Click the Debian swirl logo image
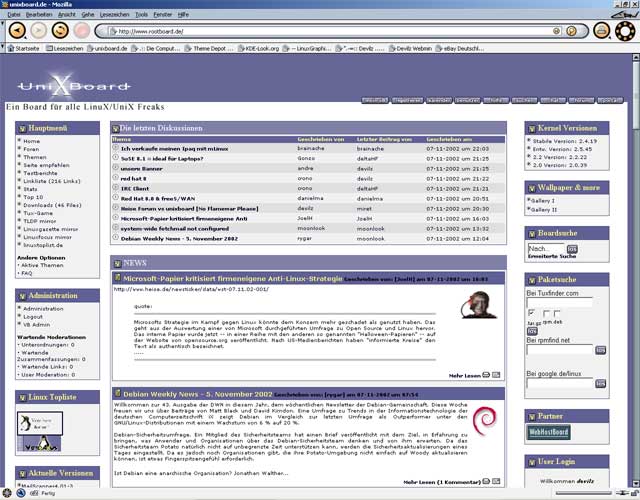Screen dimensions: 640x500 click(484, 421)
